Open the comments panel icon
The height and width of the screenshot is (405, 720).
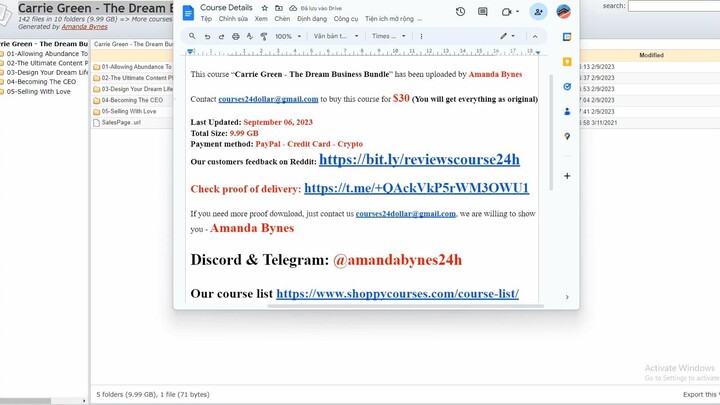[x=483, y=12]
